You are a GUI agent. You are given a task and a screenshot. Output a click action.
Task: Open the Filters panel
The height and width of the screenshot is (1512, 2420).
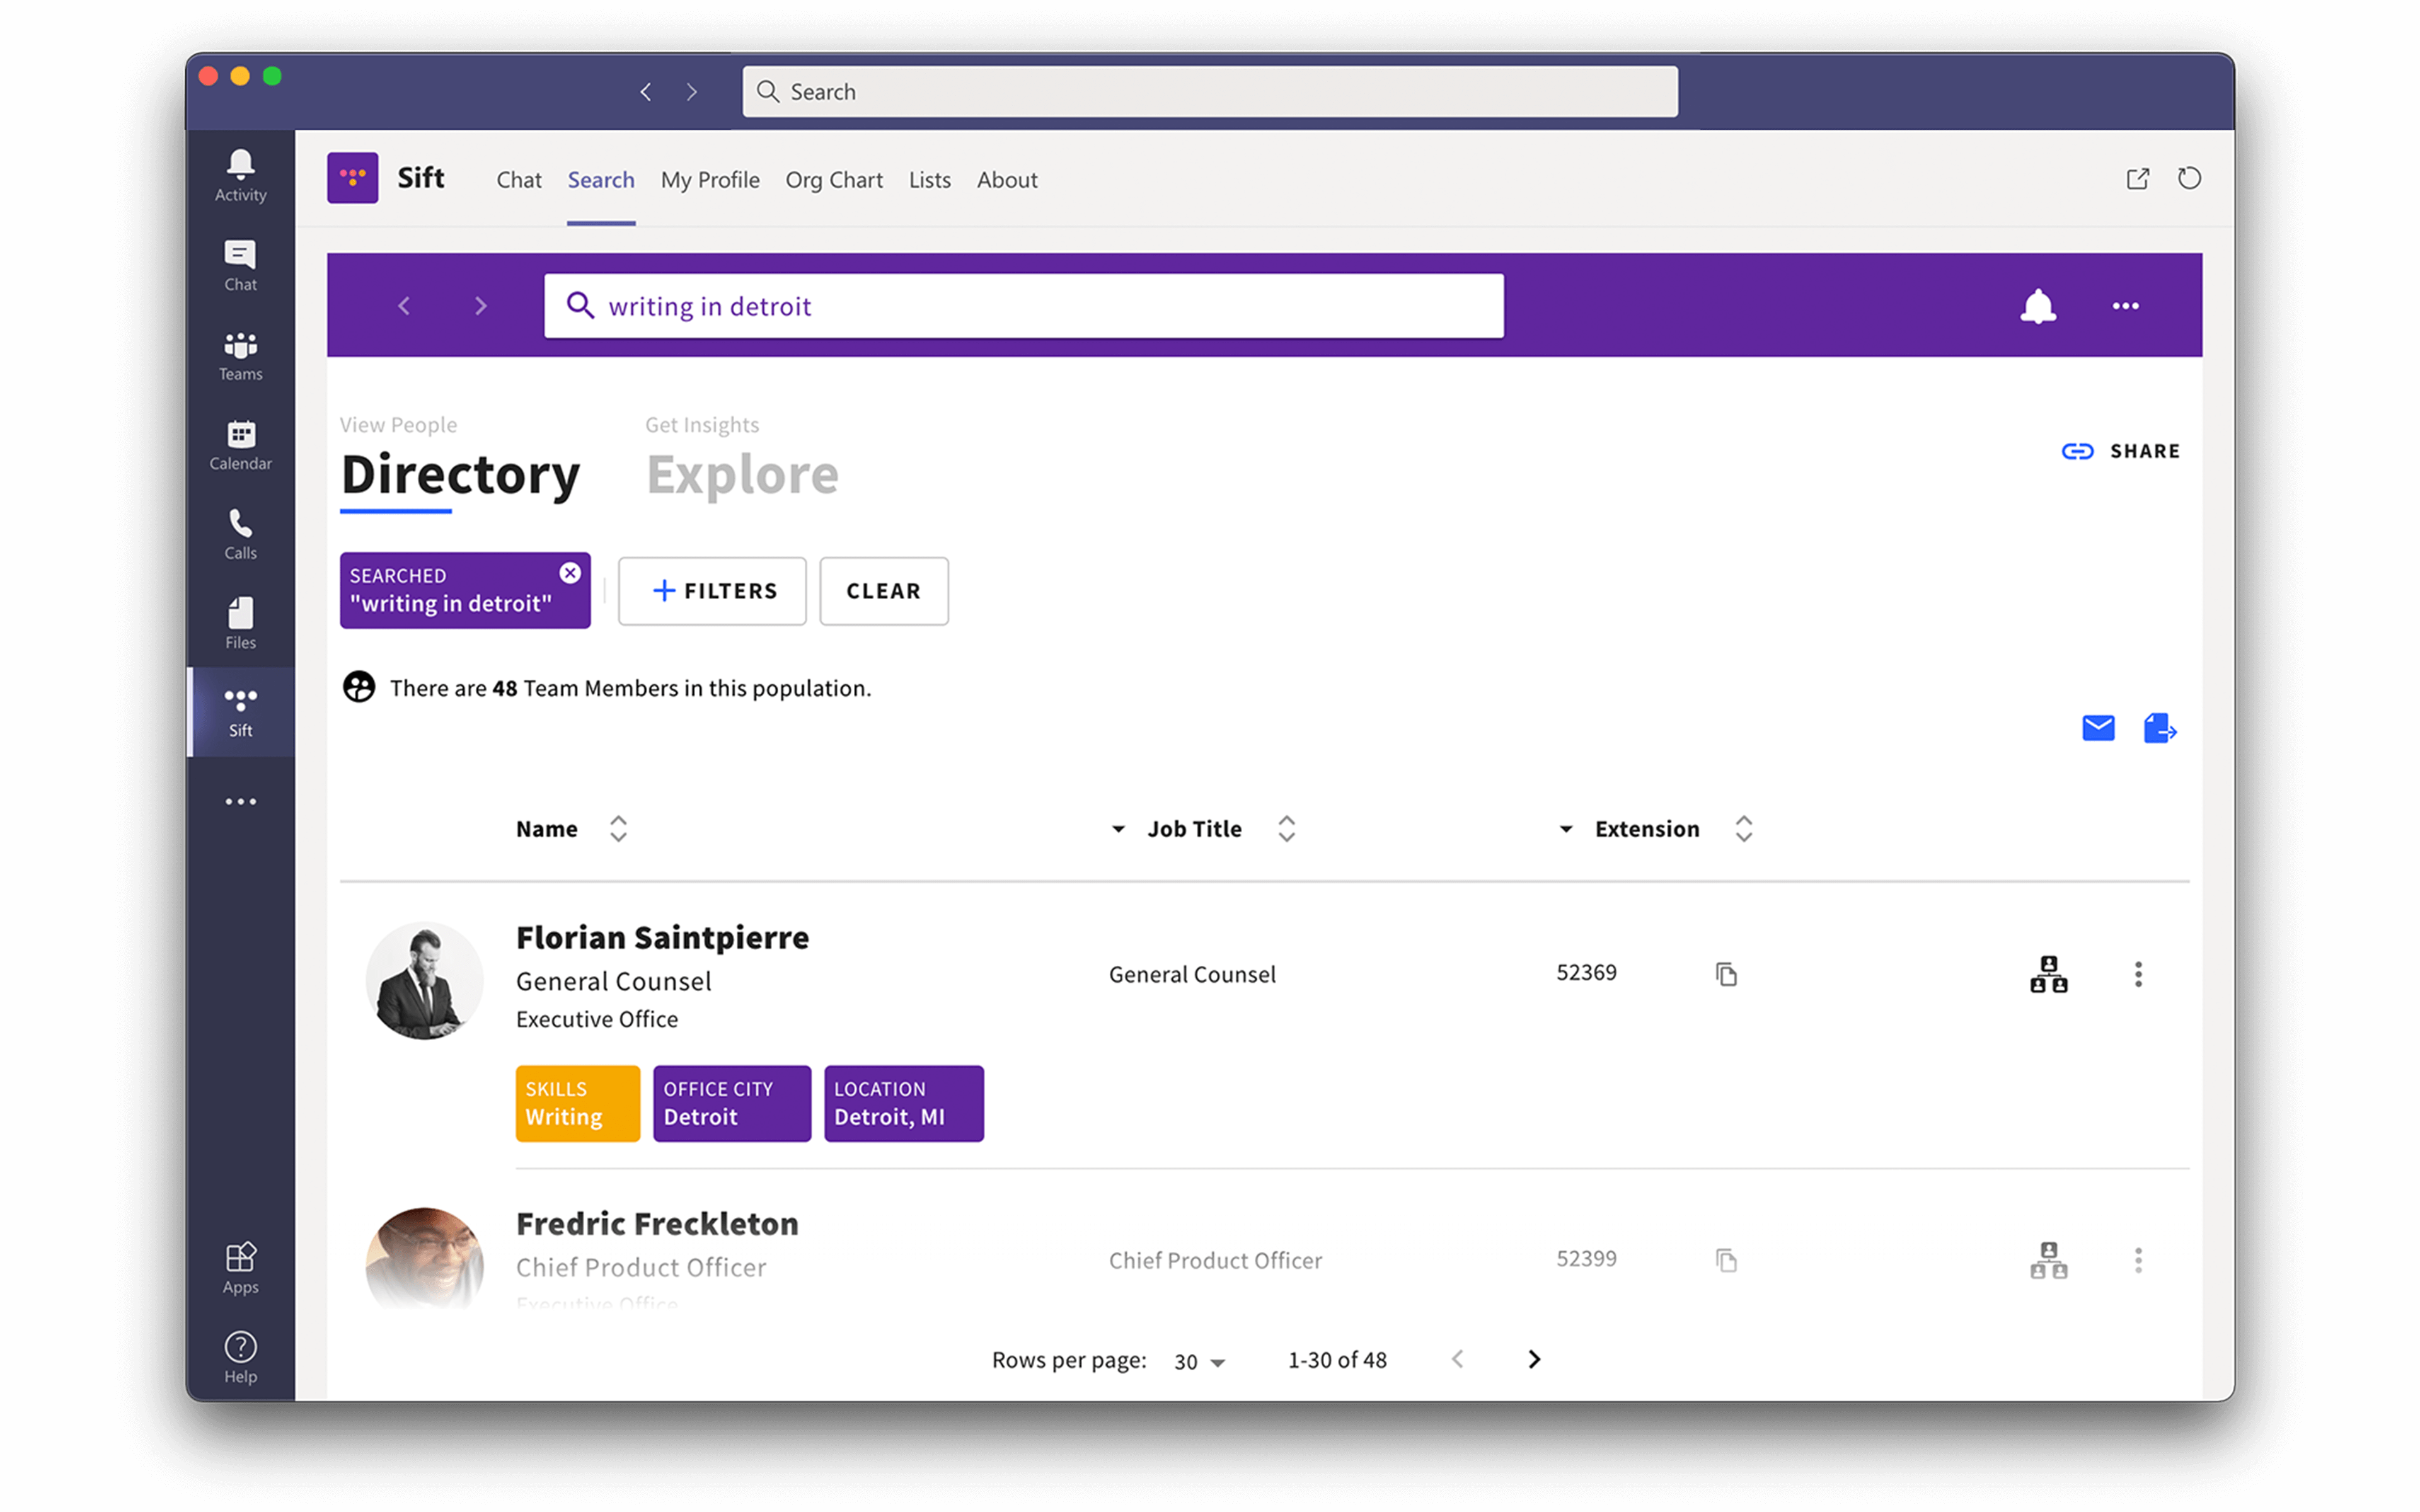tap(712, 590)
